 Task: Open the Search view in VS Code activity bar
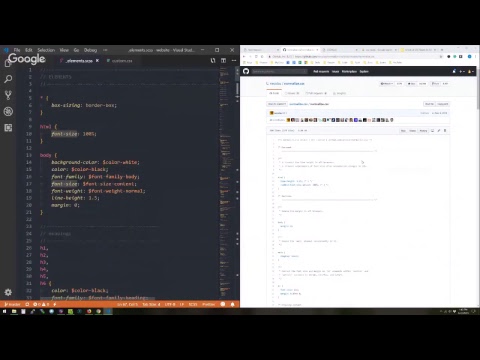8,79
